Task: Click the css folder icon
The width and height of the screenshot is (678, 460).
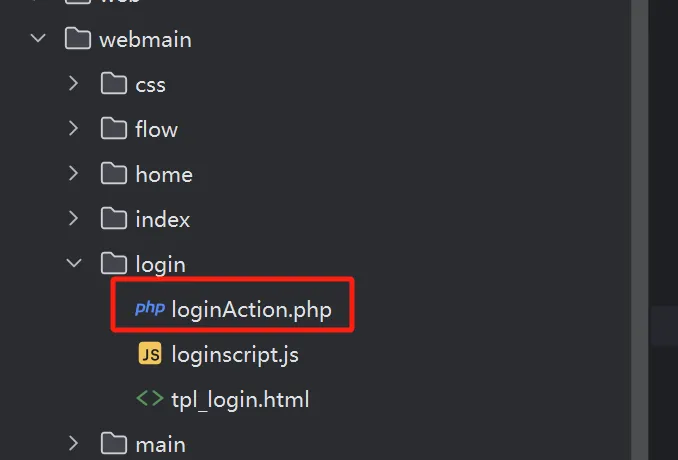Action: click(114, 83)
